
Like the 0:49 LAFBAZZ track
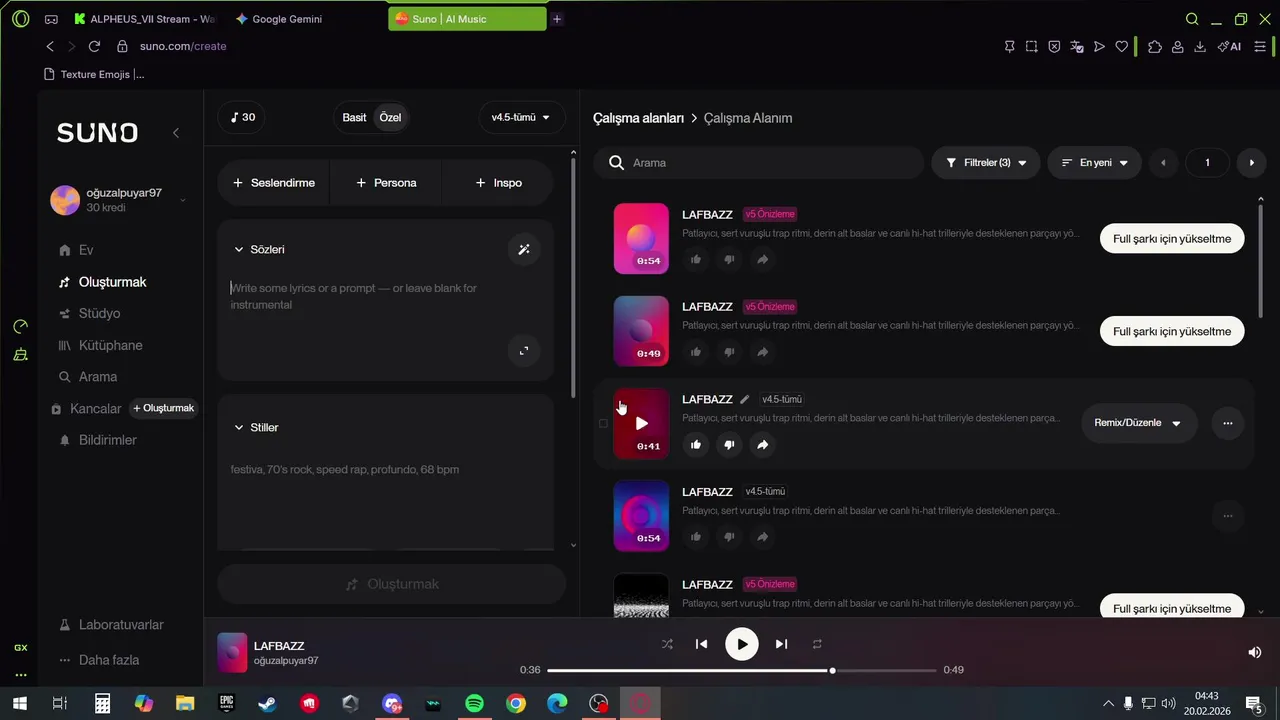696,352
